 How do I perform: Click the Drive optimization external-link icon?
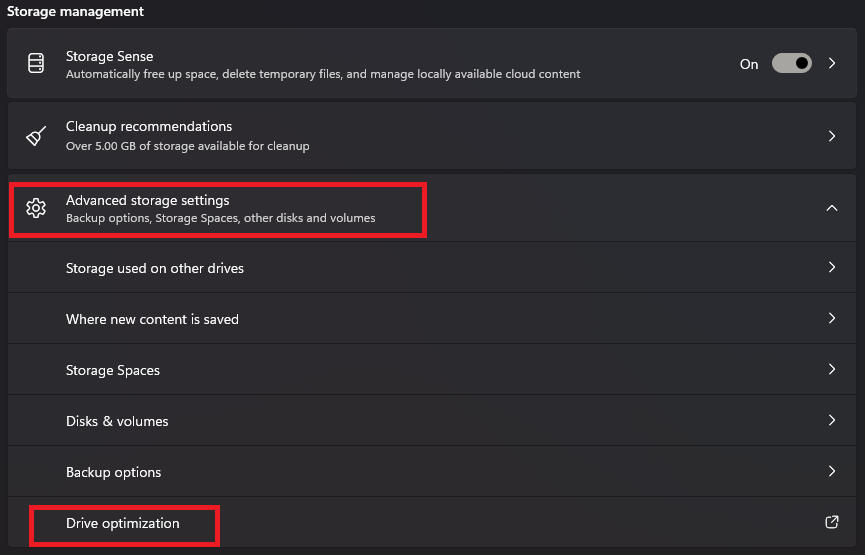point(831,522)
